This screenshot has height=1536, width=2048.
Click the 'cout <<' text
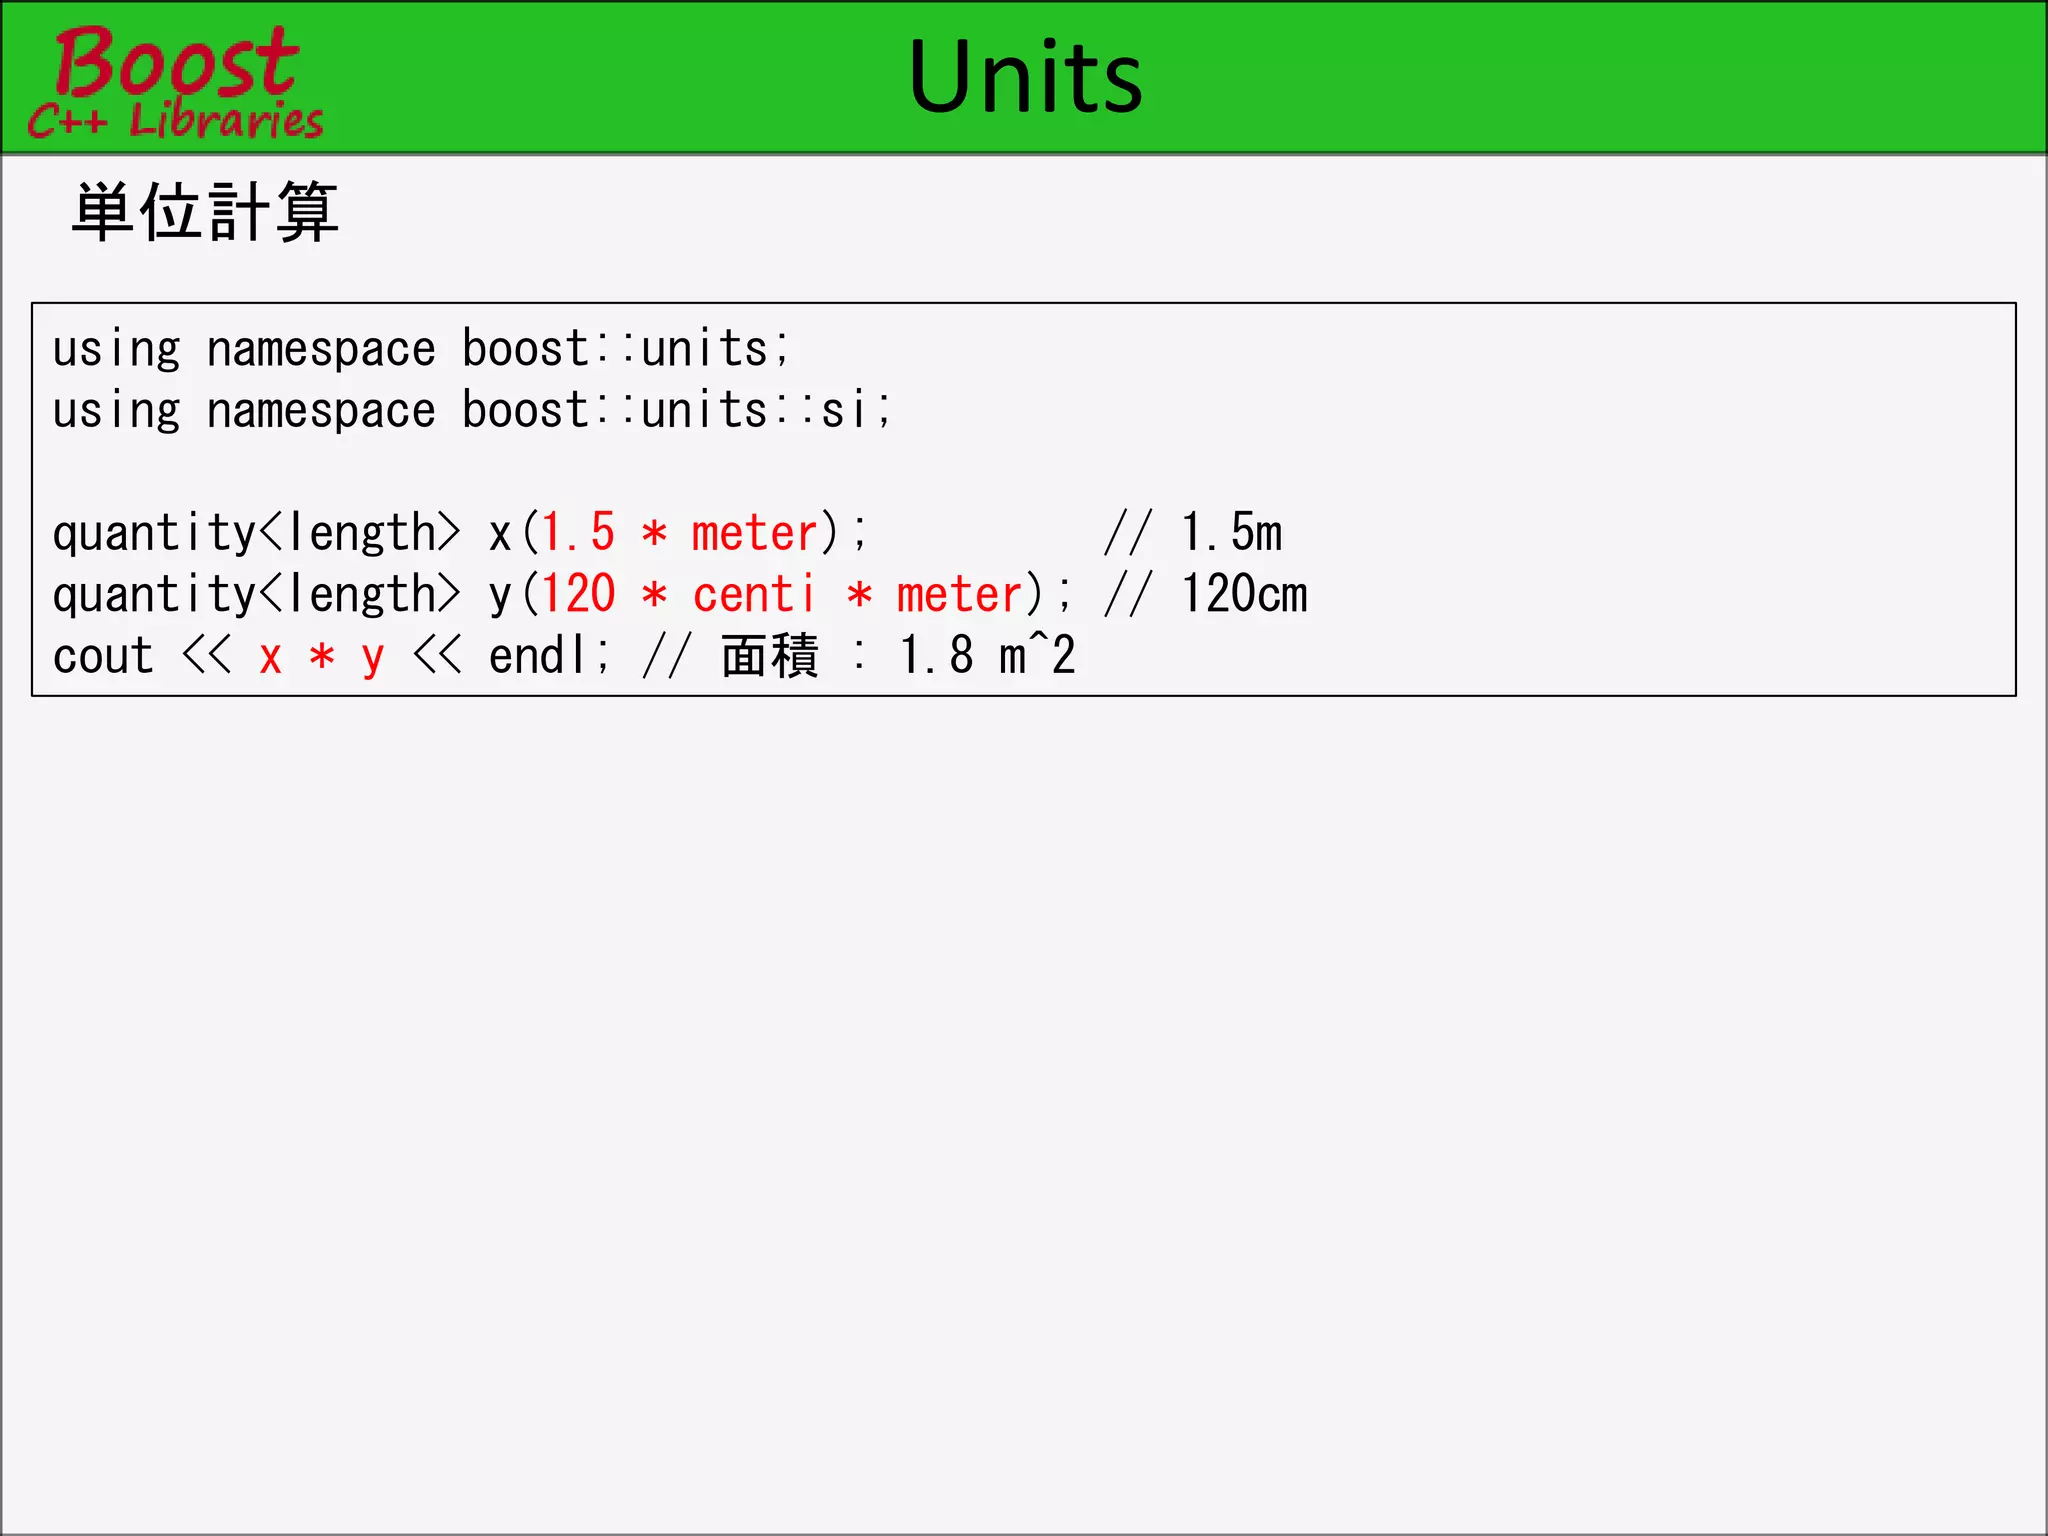pyautogui.click(x=142, y=657)
